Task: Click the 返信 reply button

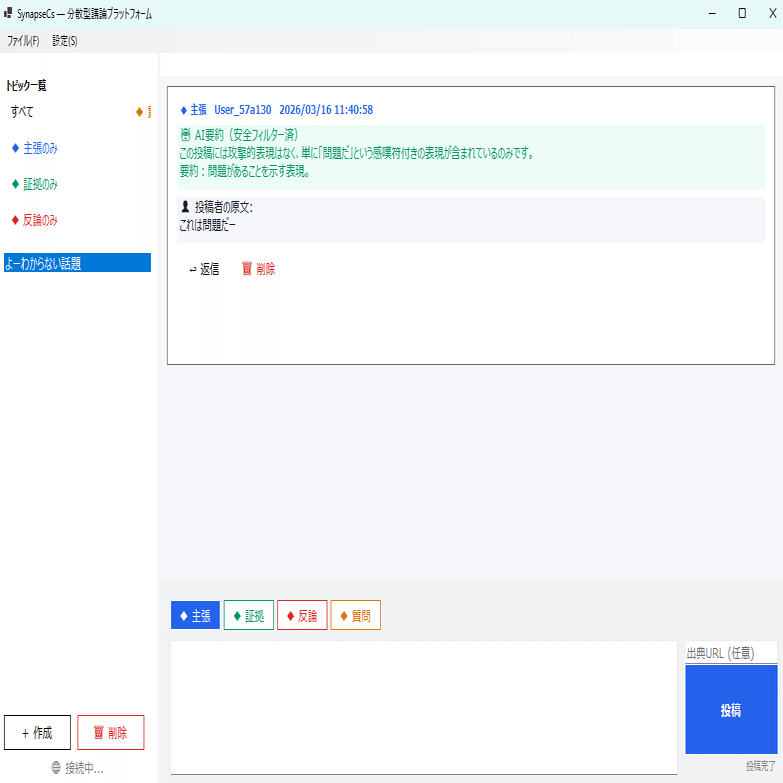Action: 204,269
